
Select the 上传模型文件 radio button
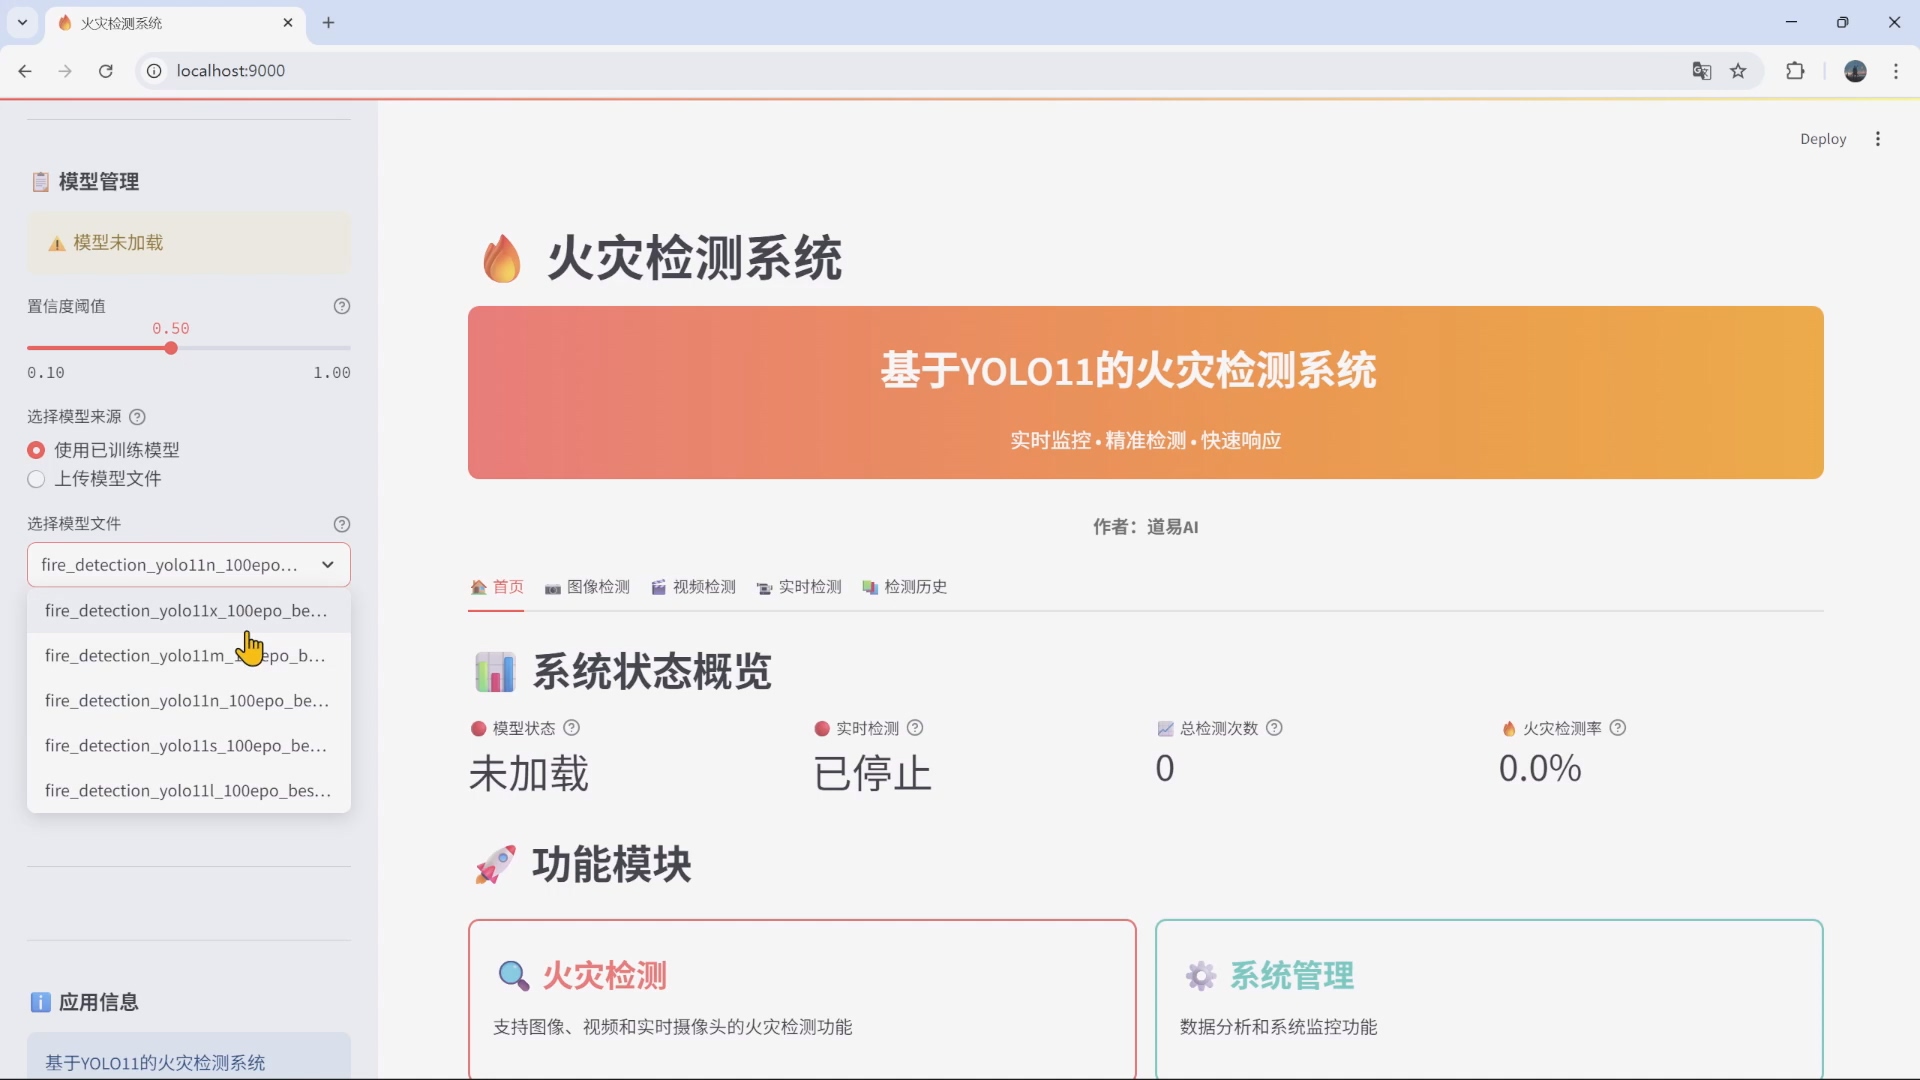pos(36,480)
